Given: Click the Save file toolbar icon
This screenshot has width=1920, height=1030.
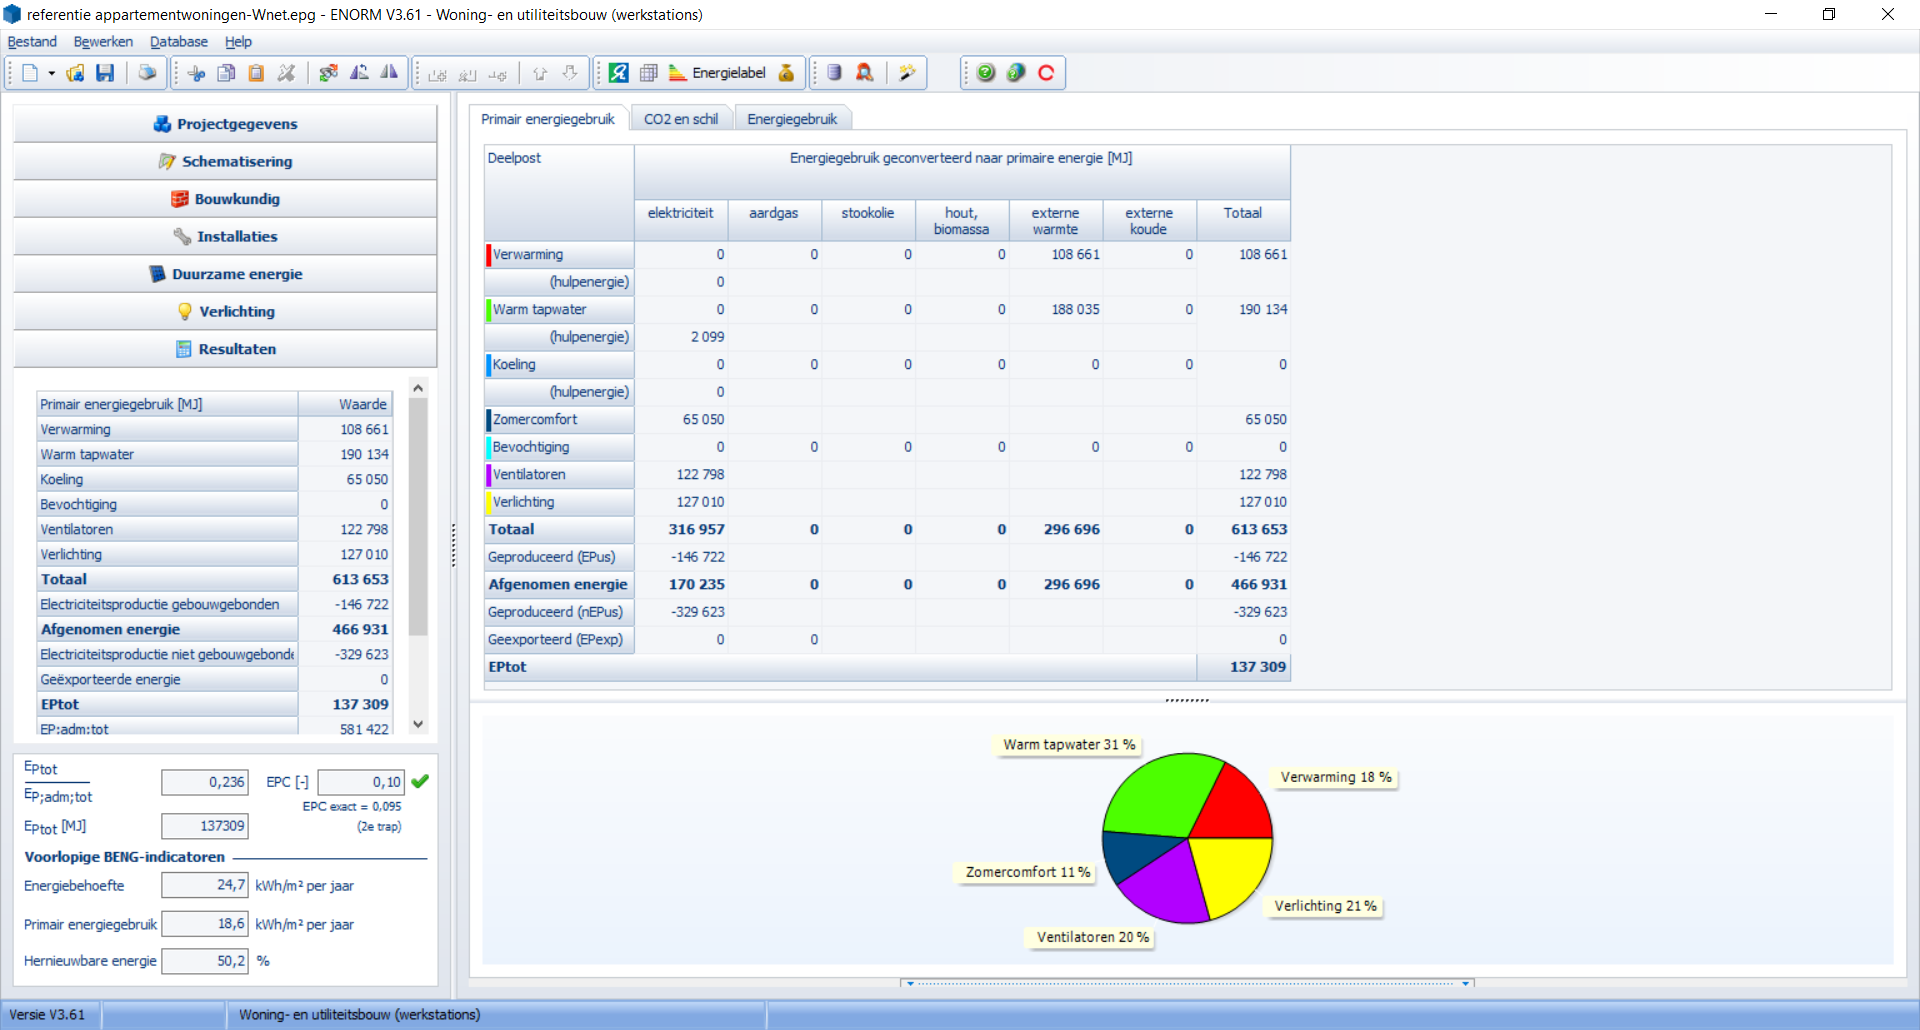Looking at the screenshot, I should [105, 73].
